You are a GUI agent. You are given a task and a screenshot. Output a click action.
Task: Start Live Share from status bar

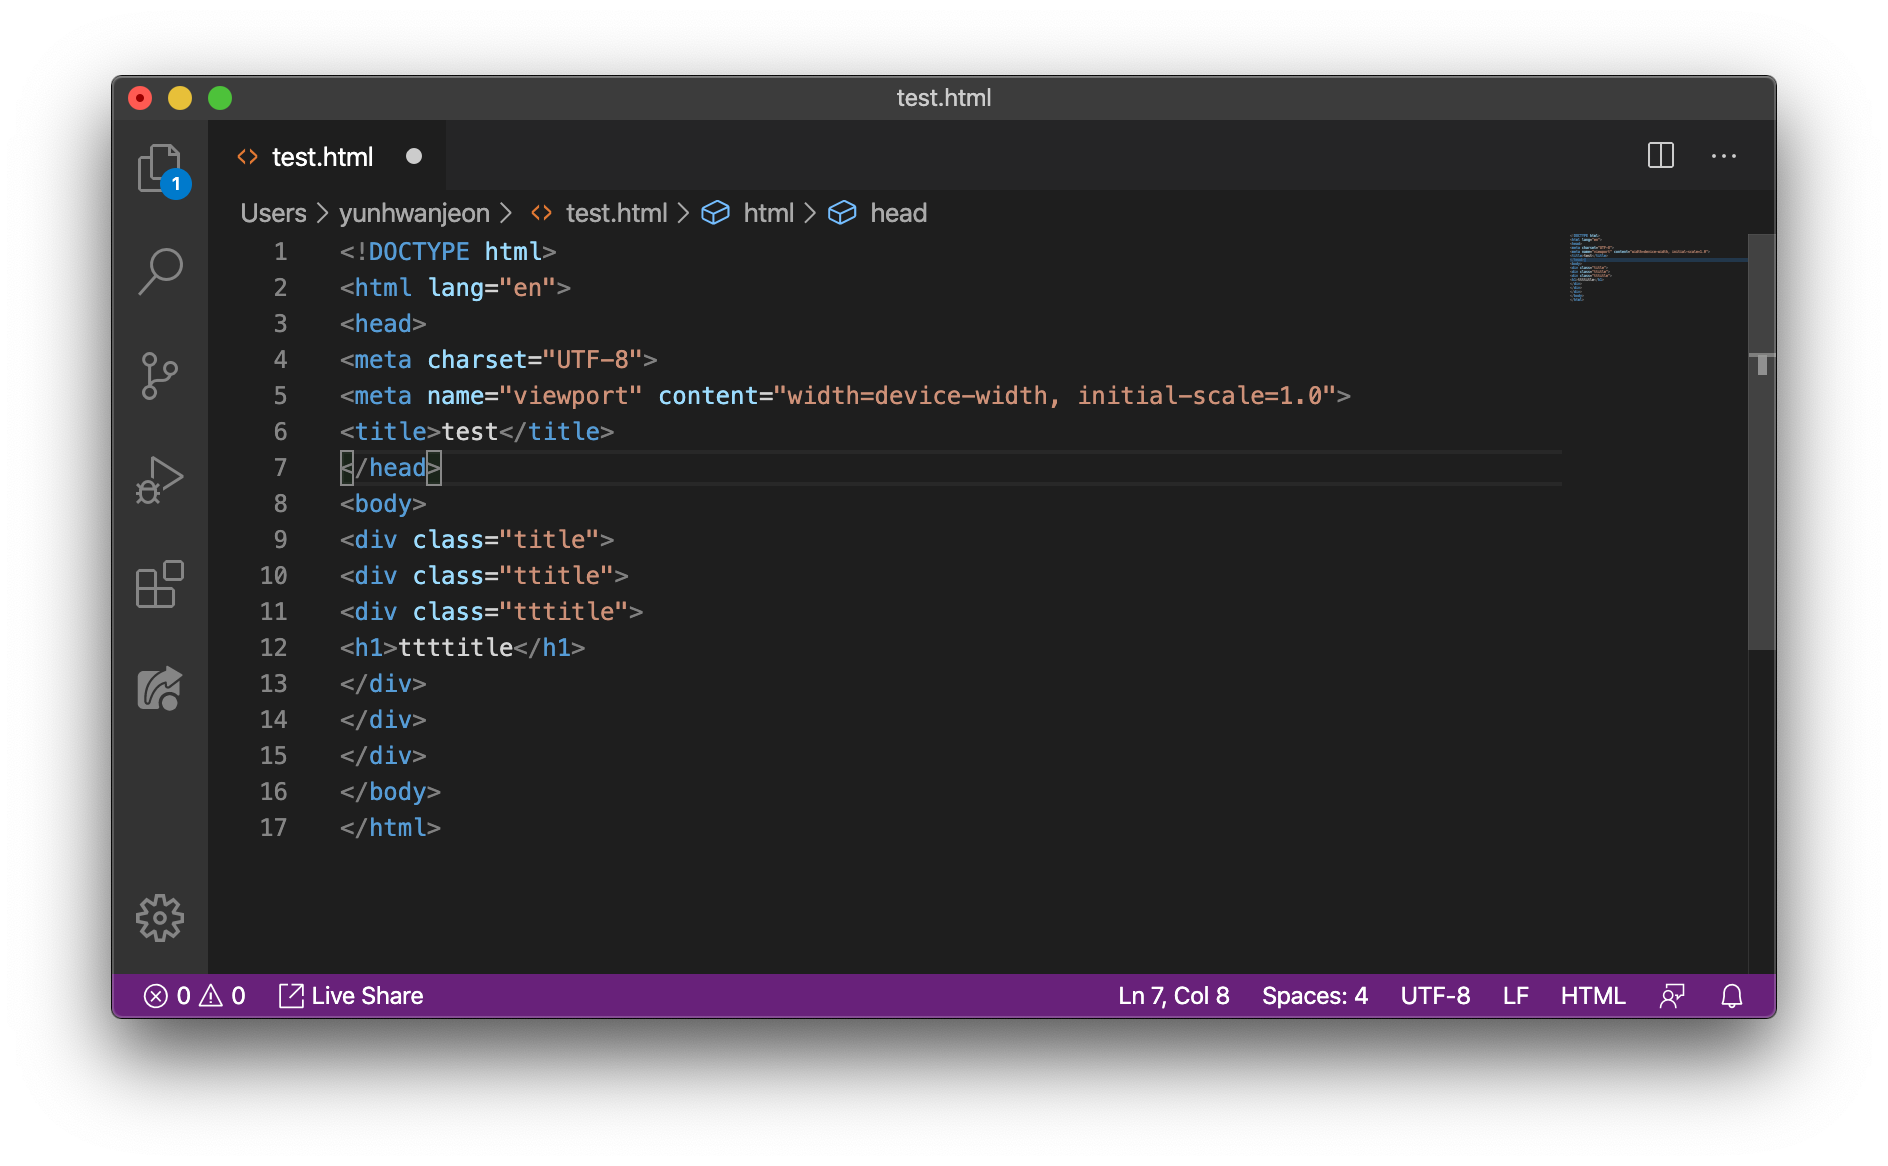click(x=351, y=996)
